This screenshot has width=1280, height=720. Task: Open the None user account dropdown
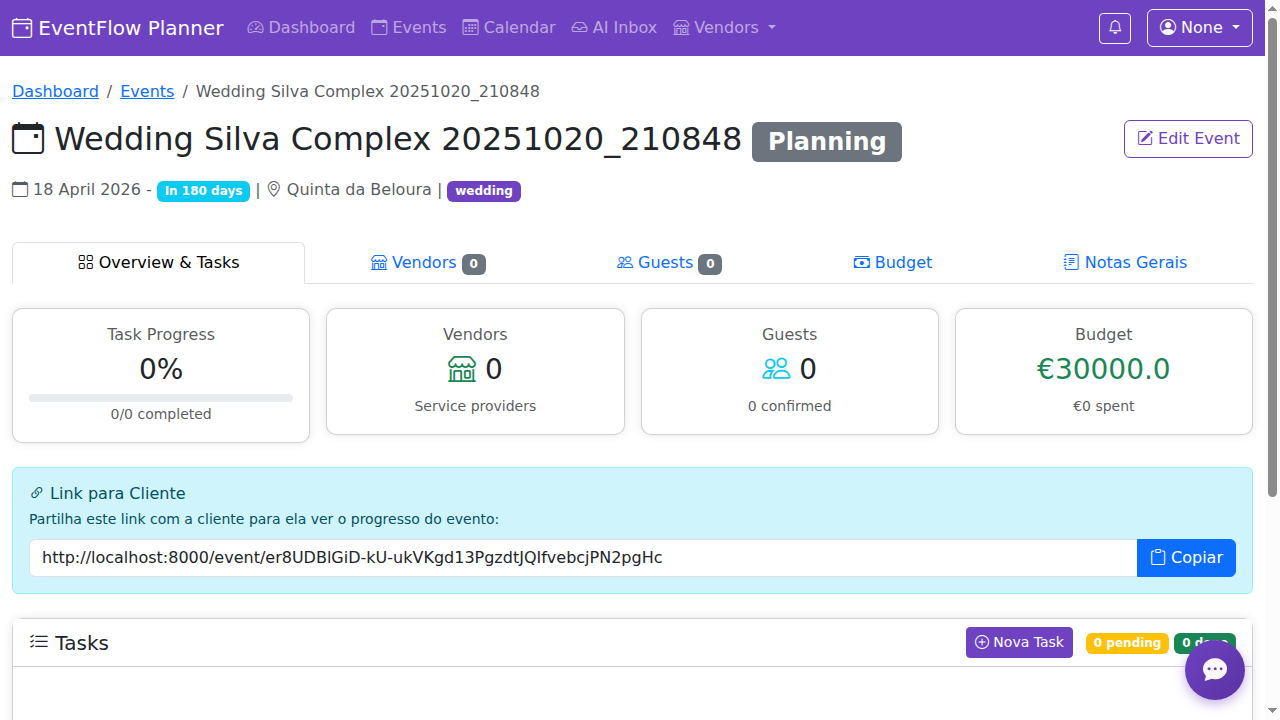click(x=1199, y=28)
